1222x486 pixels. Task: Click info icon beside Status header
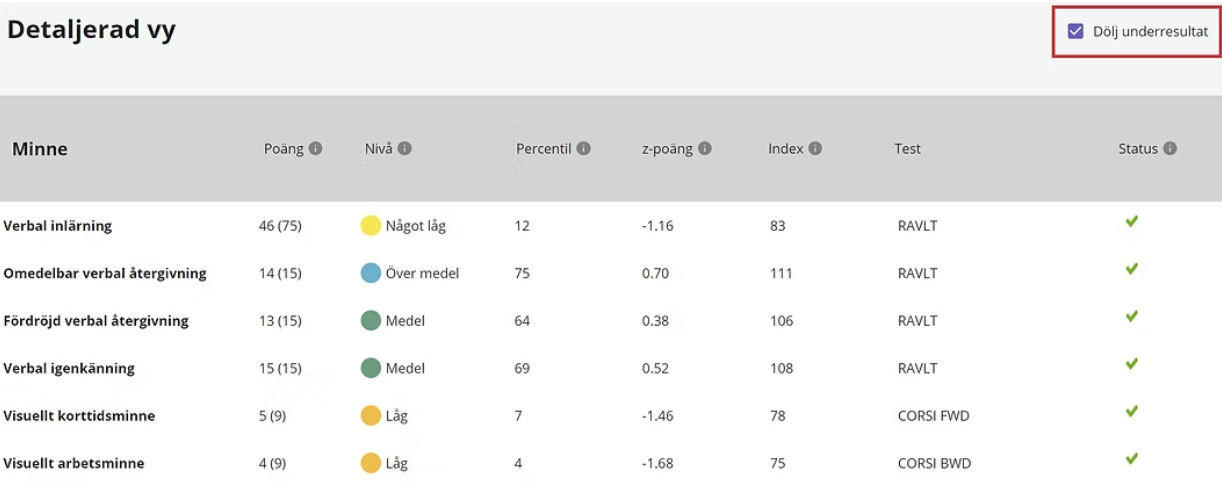(1170, 149)
